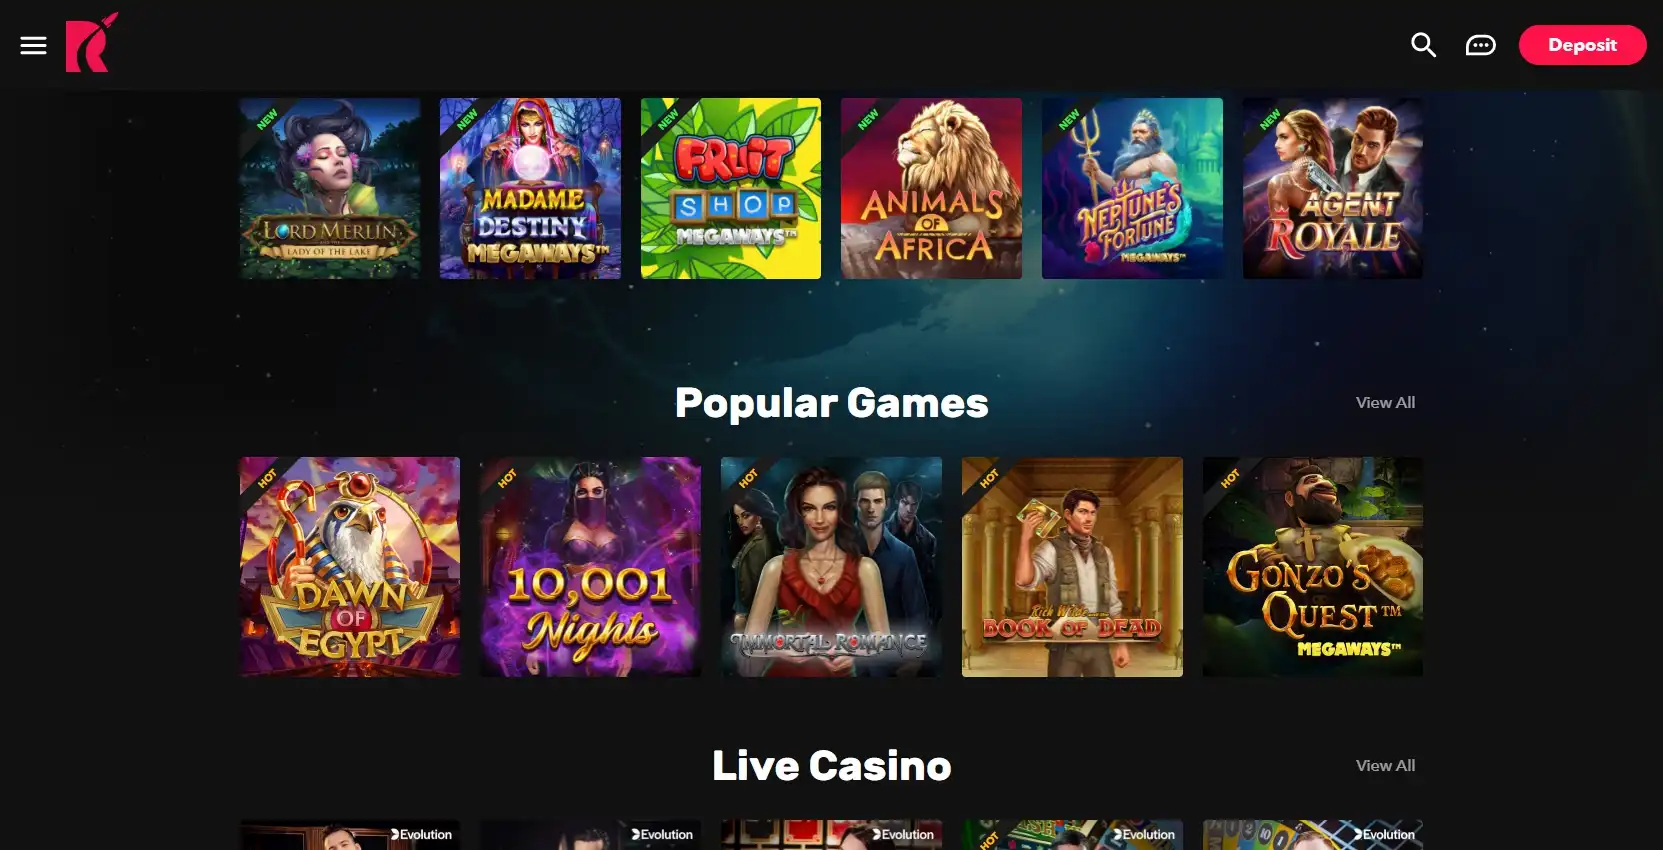The image size is (1663, 850).
Task: Click the red R site logo
Action: (x=92, y=43)
